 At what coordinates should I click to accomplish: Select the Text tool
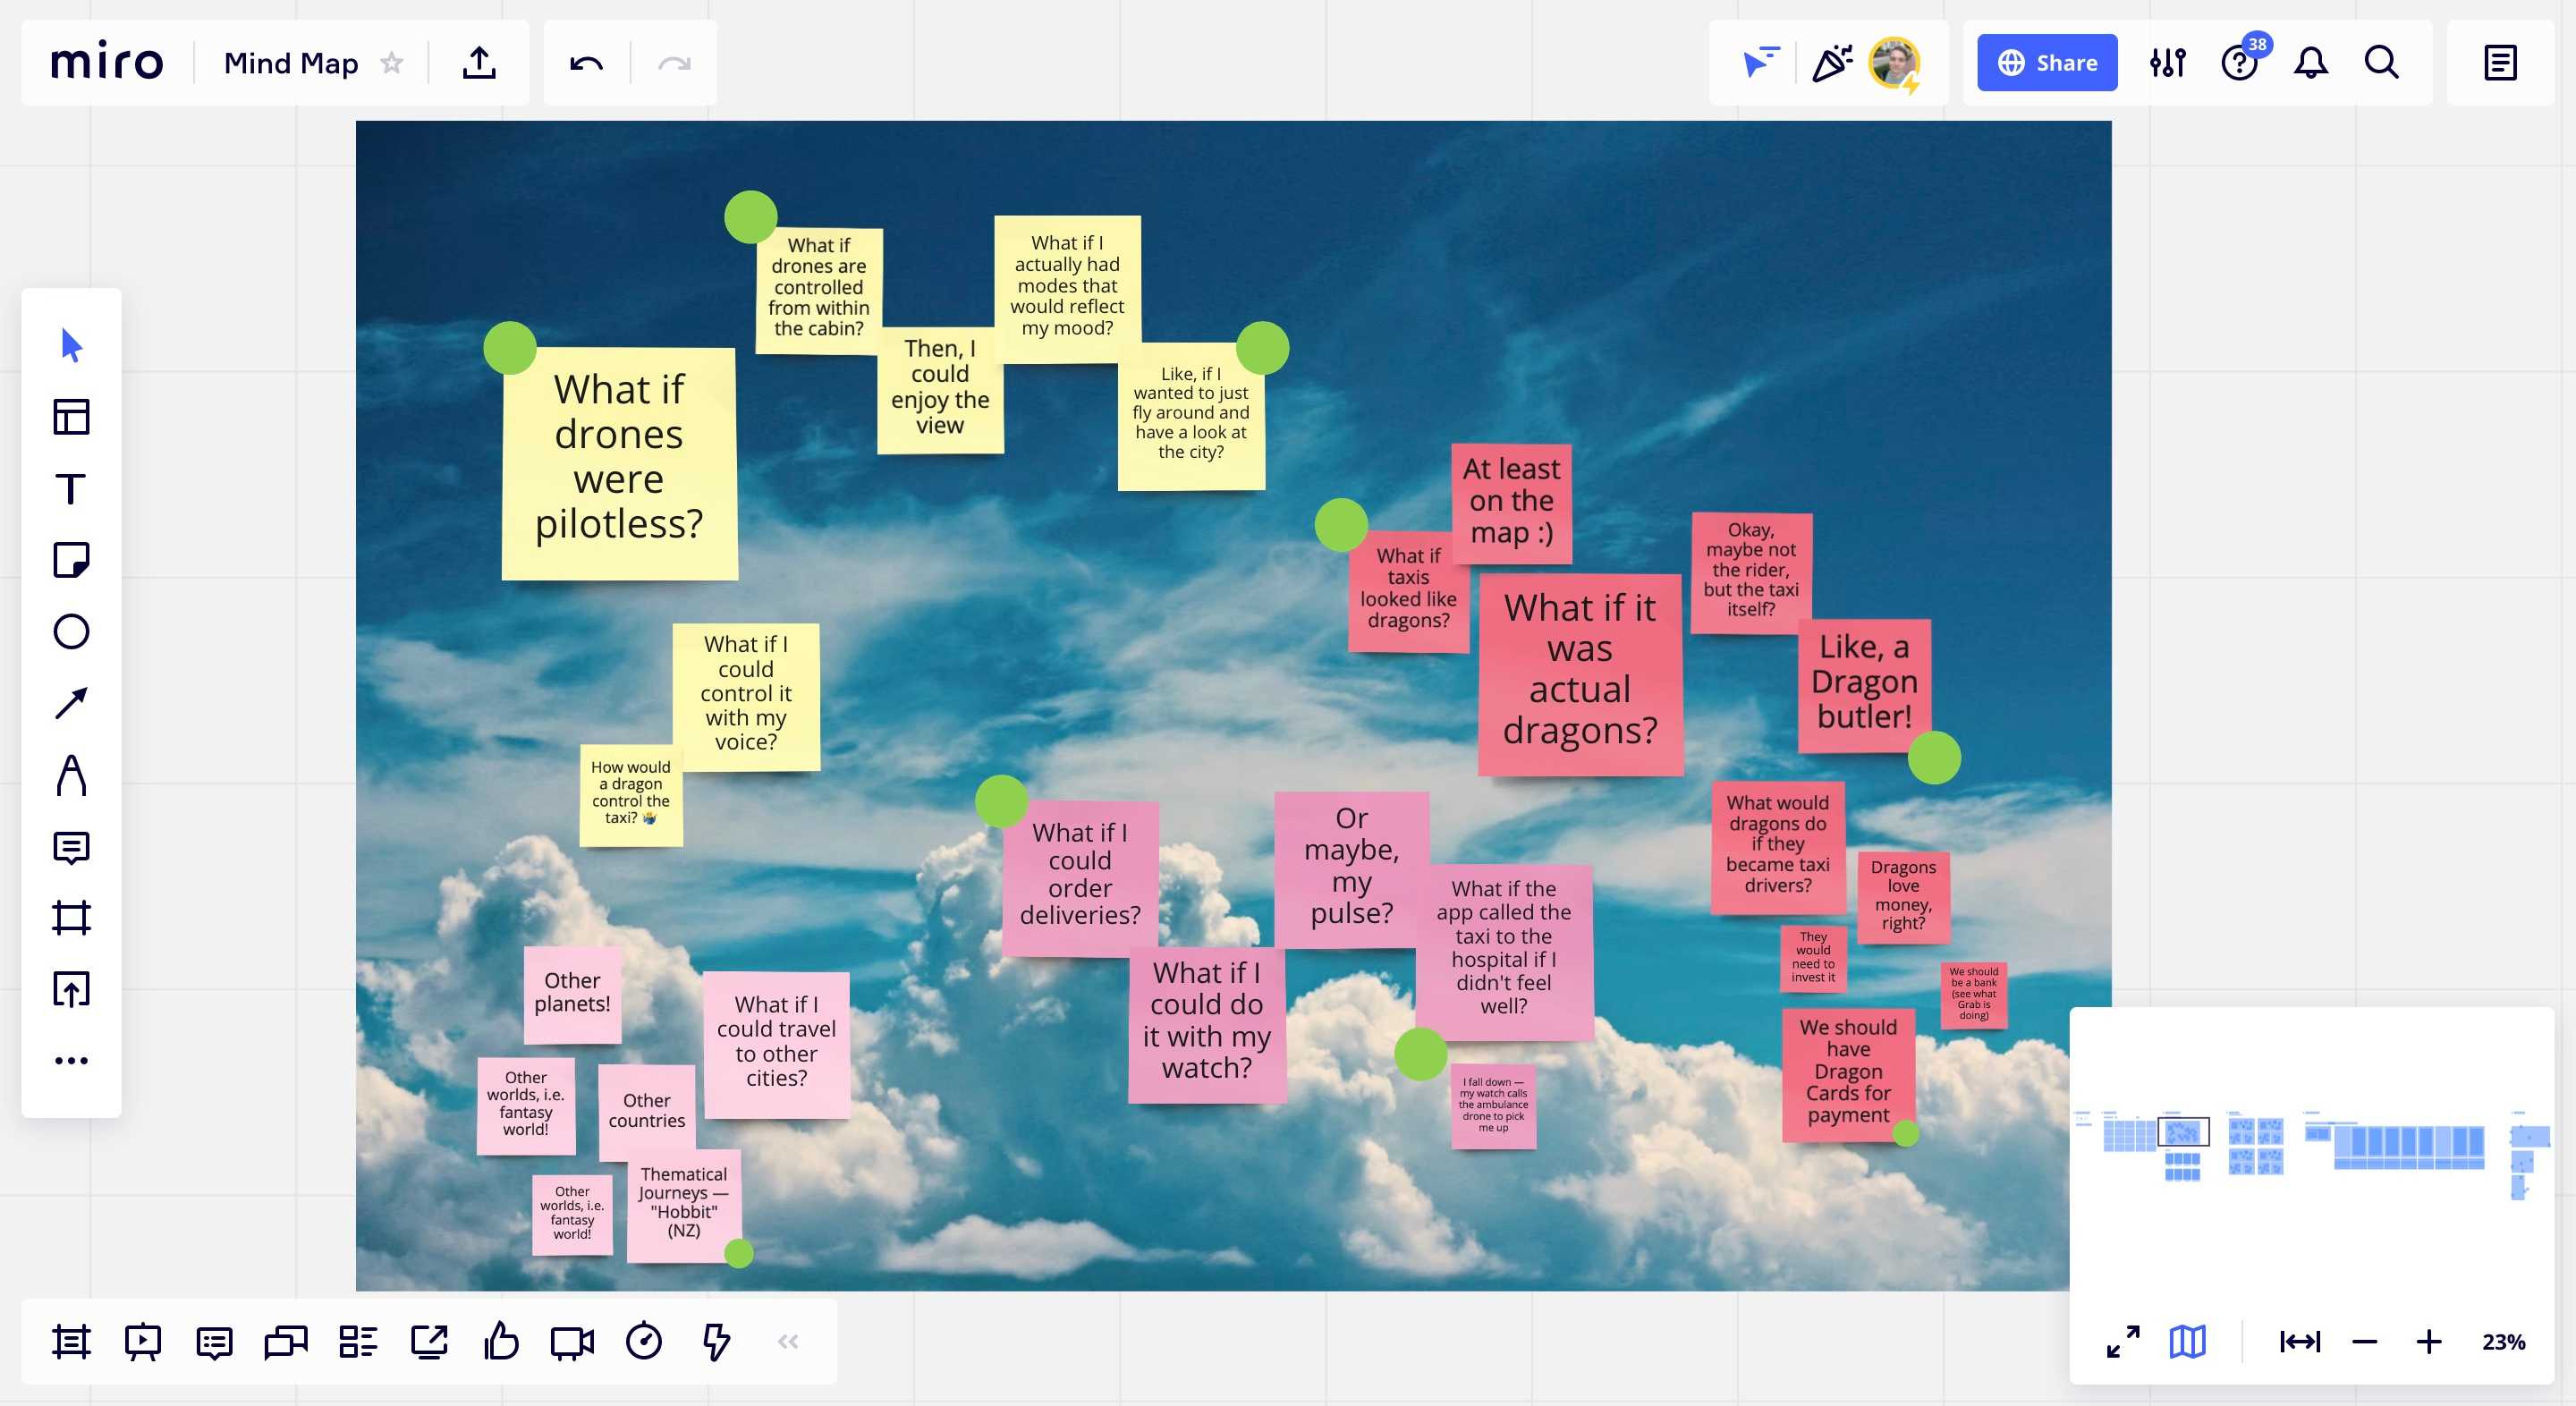71,489
